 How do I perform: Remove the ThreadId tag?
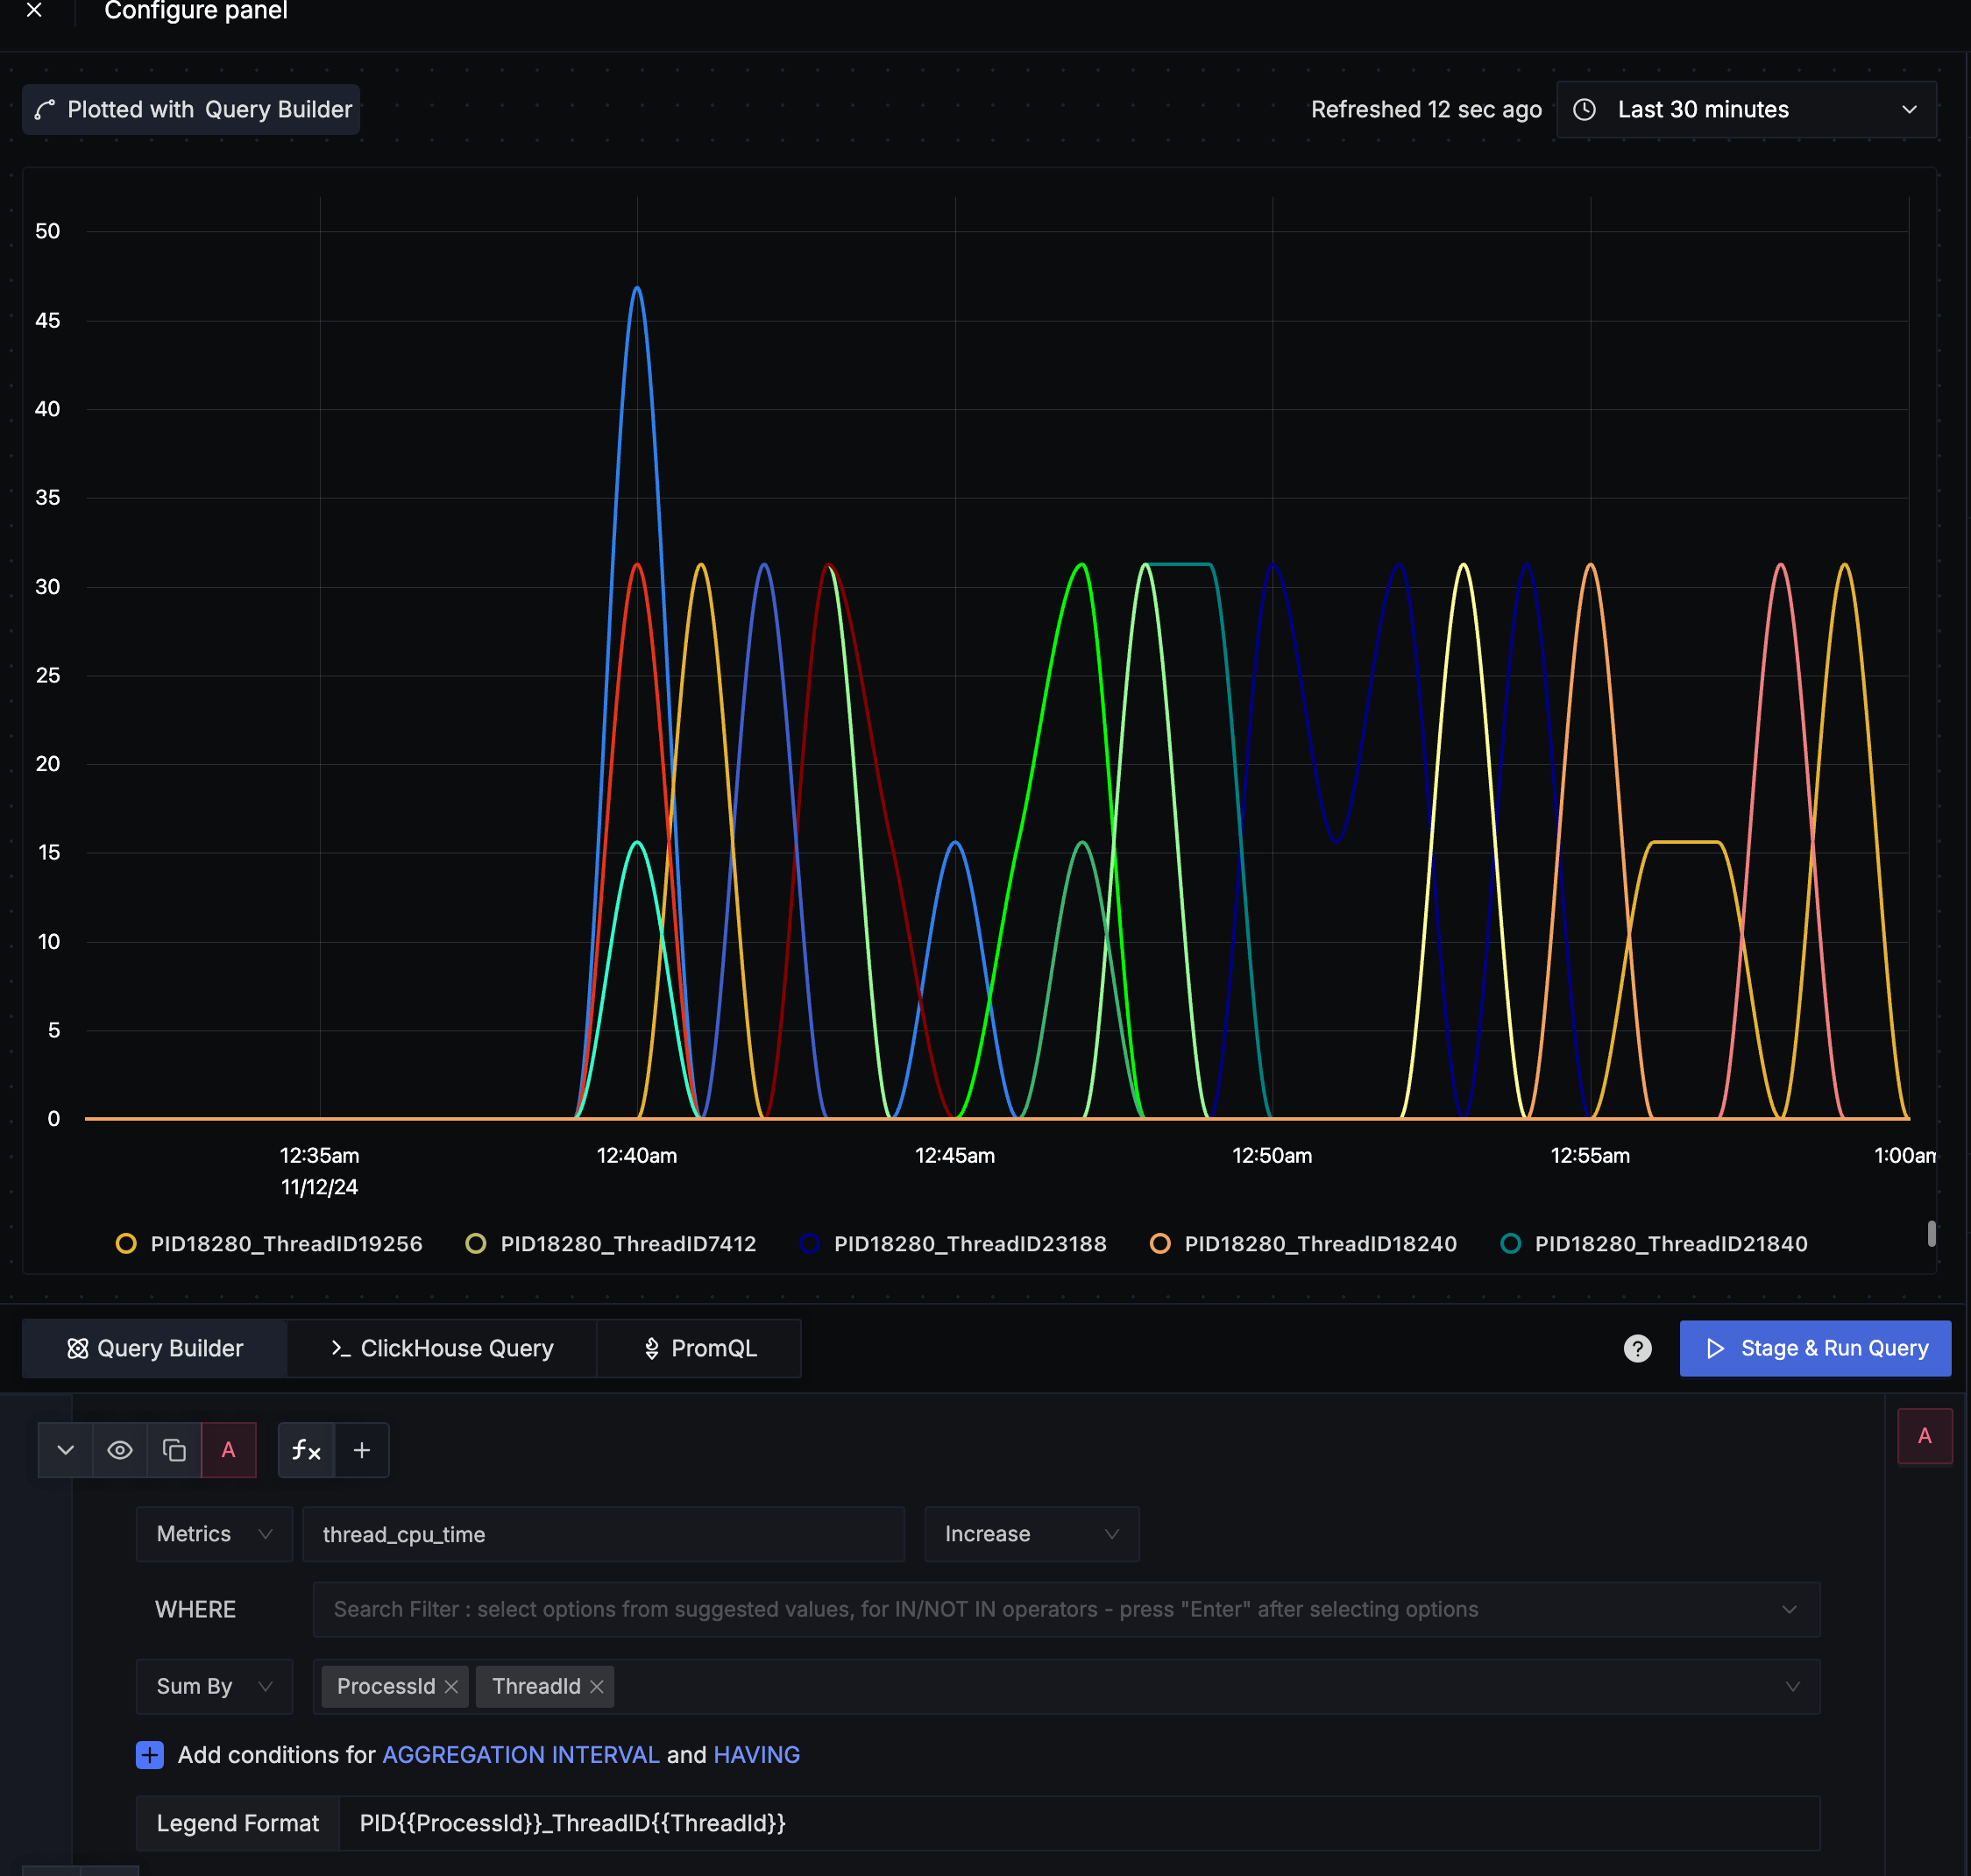pos(597,1687)
